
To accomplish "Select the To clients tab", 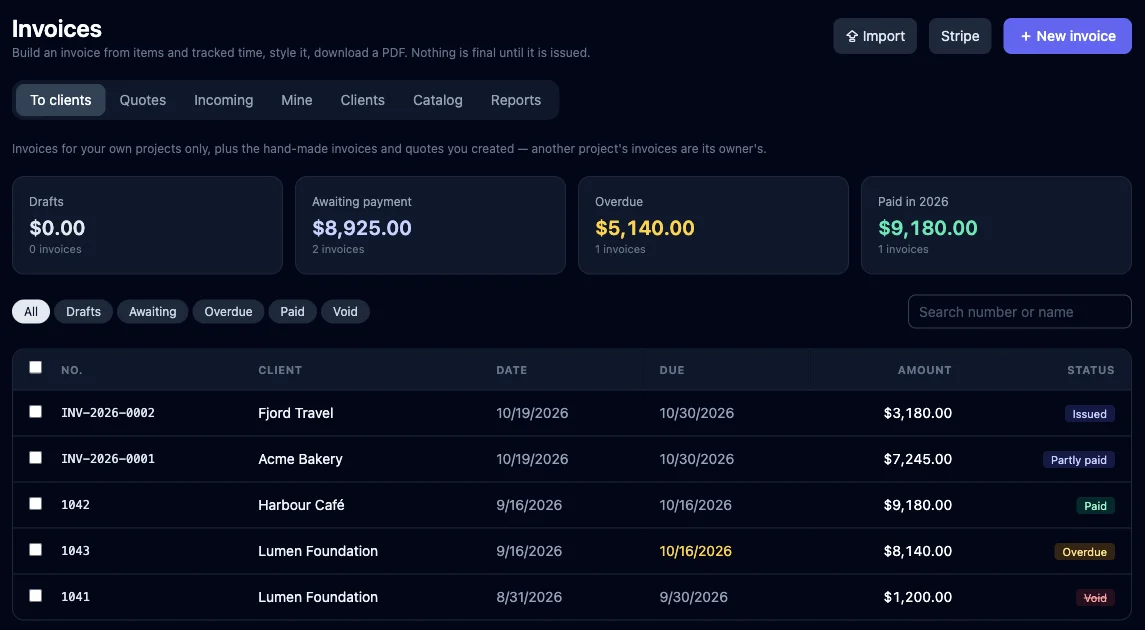I will pyautogui.click(x=61, y=100).
